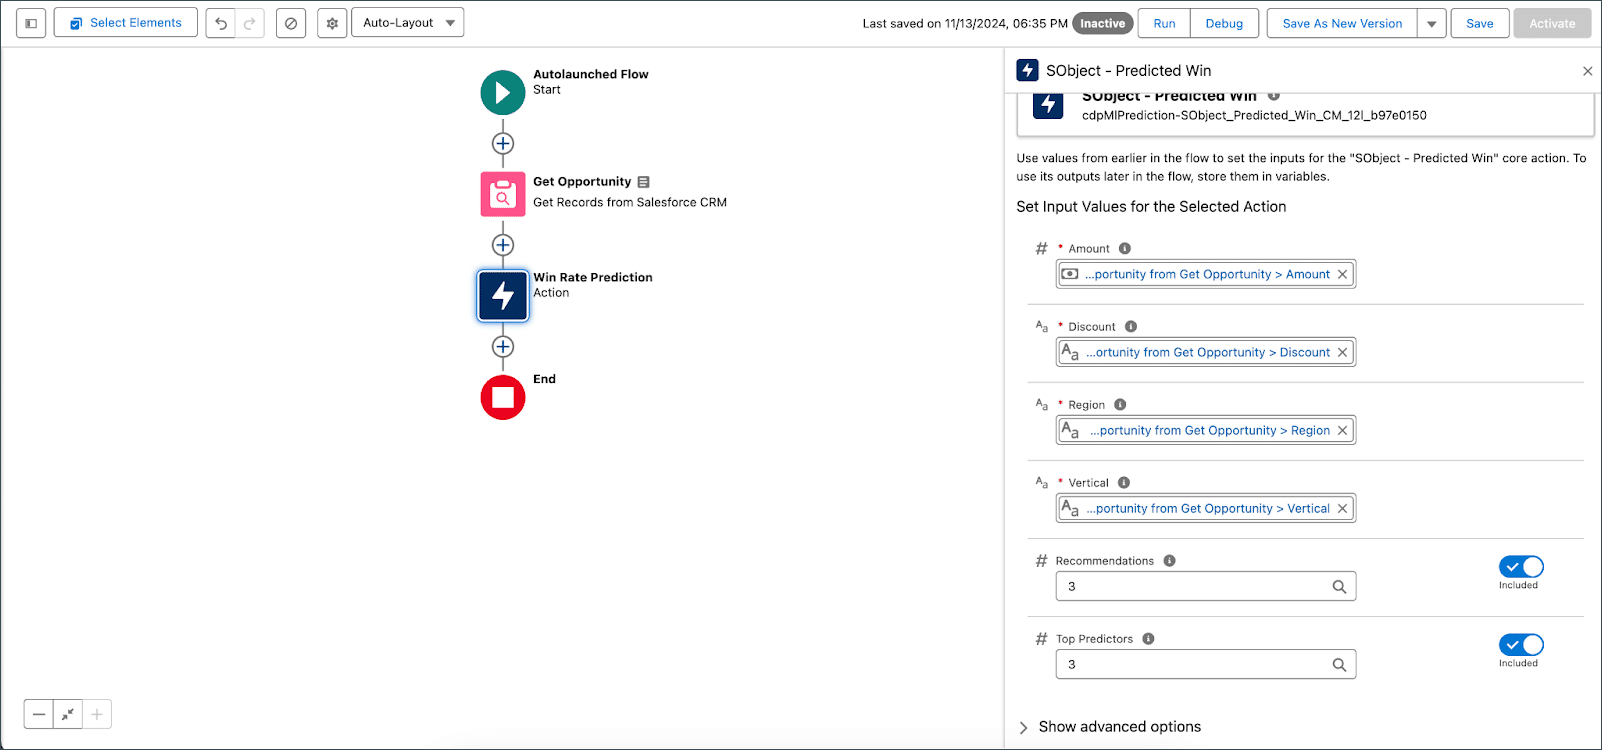Show Recommendations info tooltip

point(1169,561)
